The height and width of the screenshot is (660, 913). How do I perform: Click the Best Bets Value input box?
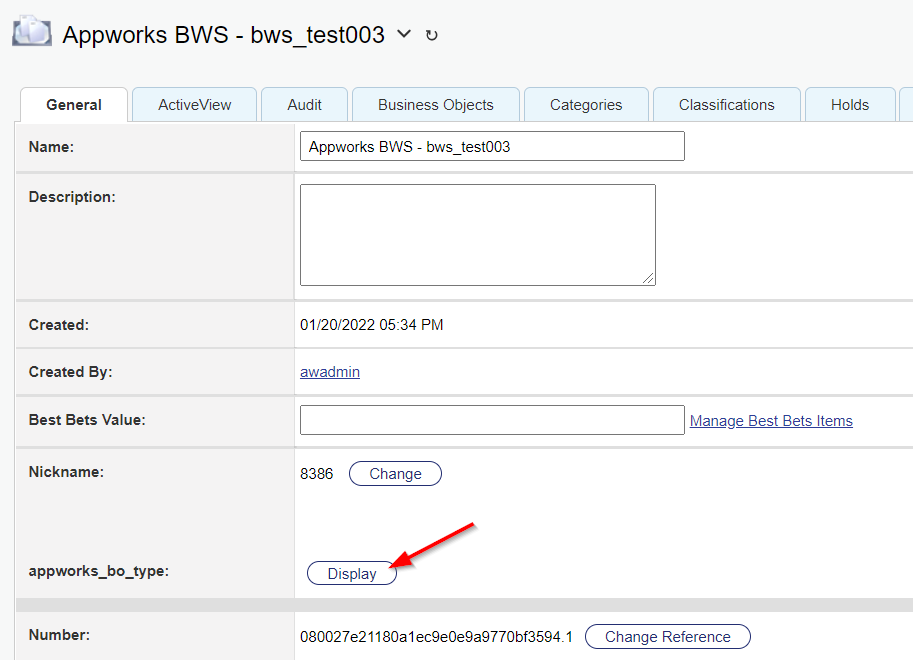pyautogui.click(x=492, y=420)
